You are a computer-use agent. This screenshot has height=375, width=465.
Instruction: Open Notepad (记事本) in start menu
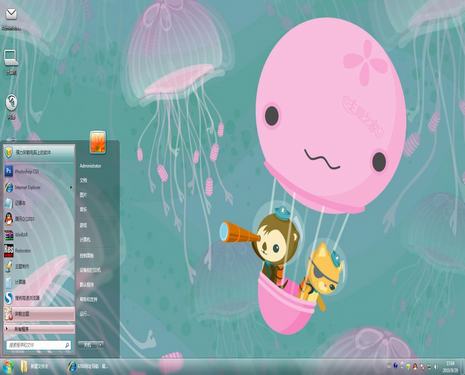click(39, 203)
